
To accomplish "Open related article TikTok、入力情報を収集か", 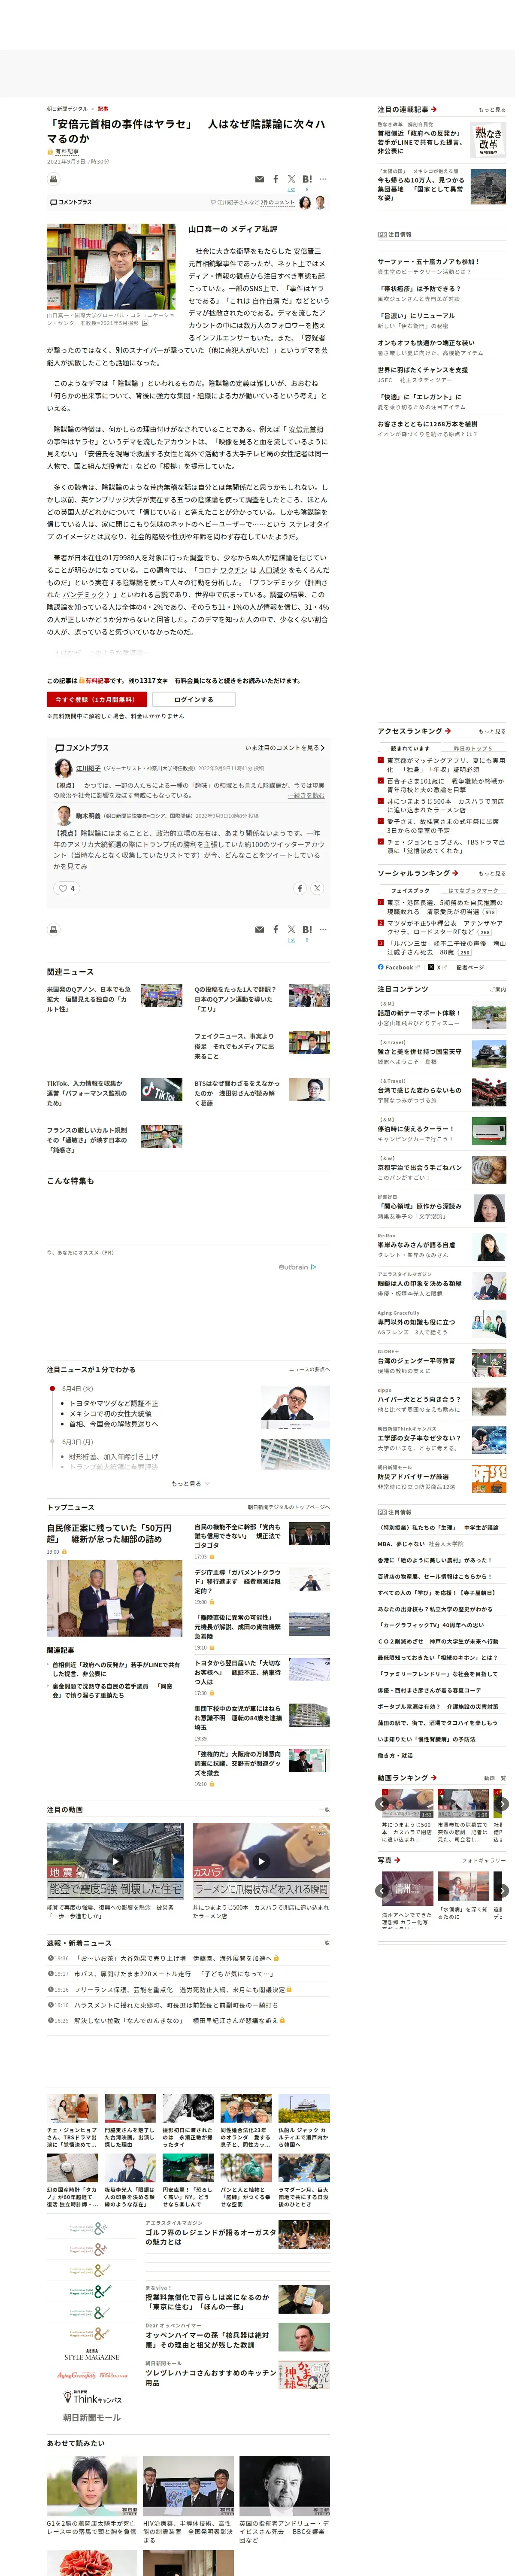I will (87, 1093).
